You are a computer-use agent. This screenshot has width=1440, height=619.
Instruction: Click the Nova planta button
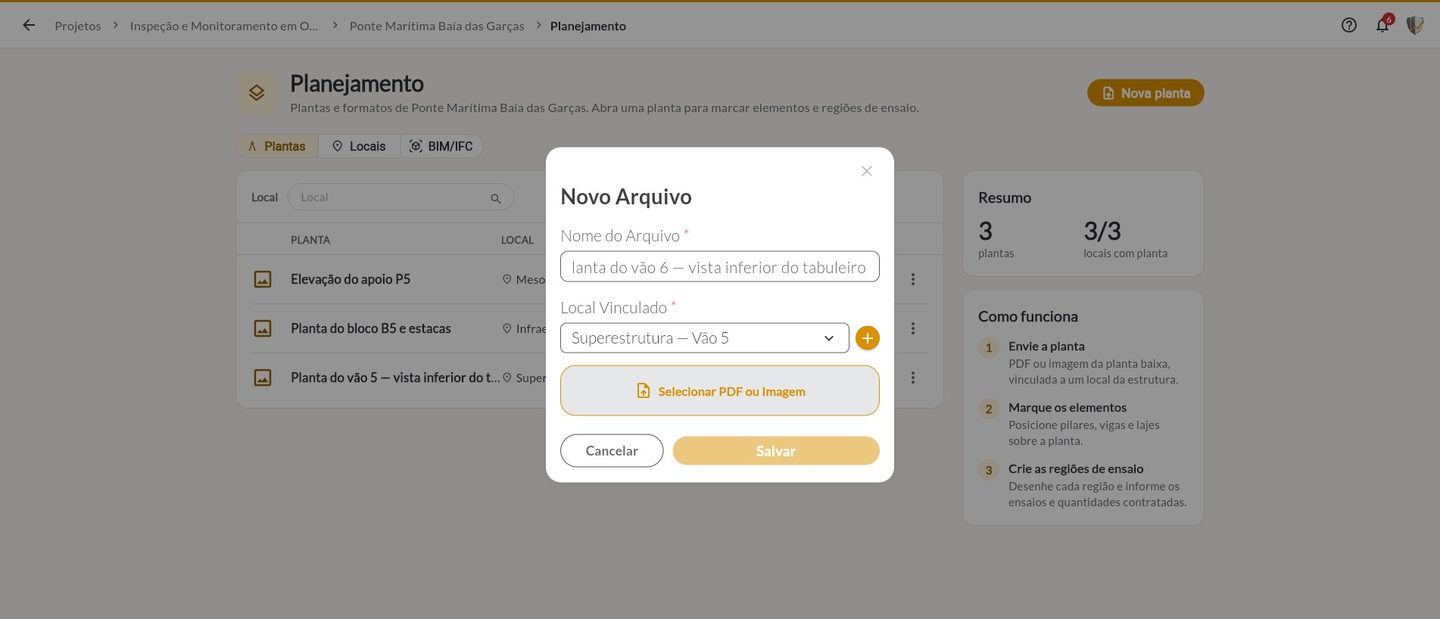point(1146,93)
